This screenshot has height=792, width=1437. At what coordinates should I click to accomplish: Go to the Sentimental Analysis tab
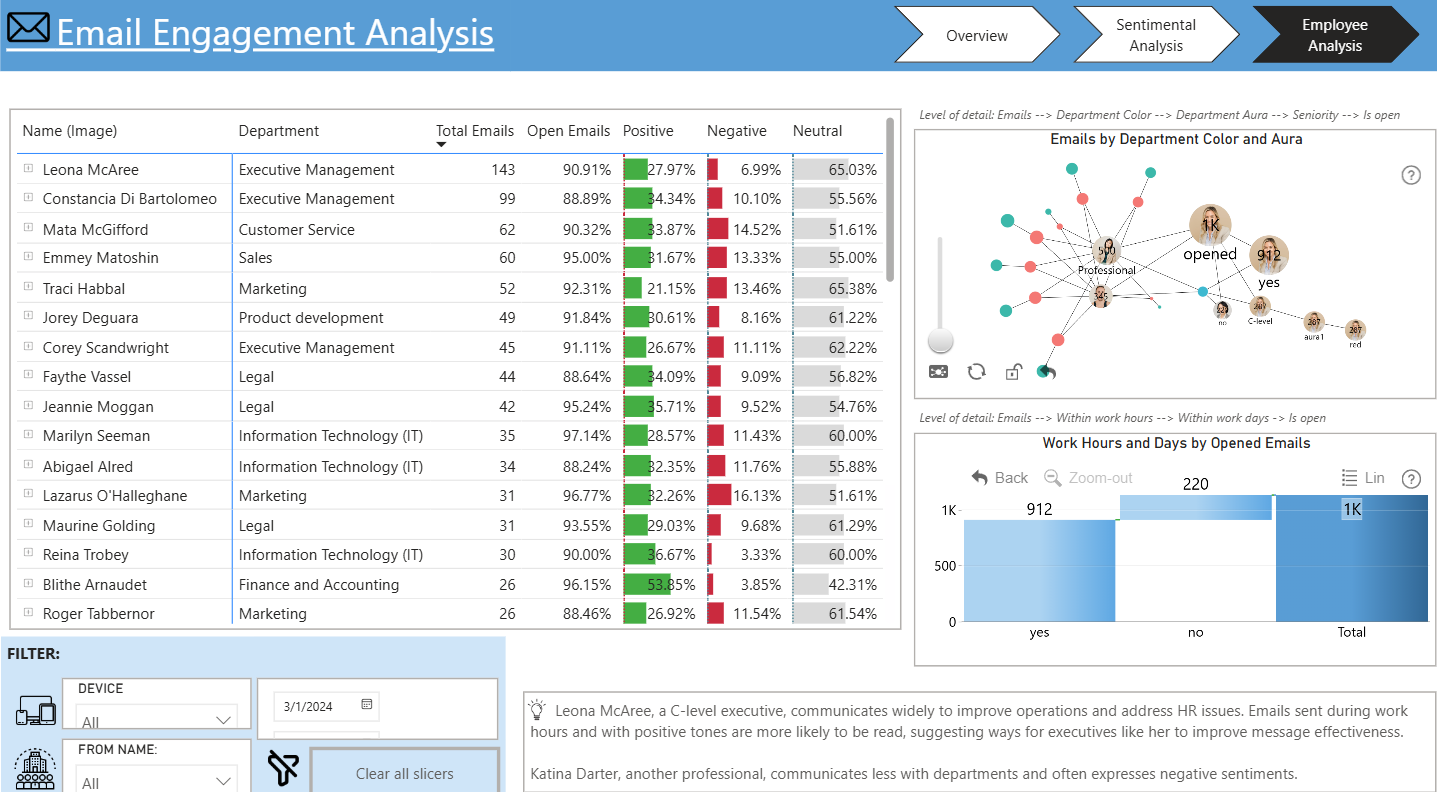point(1156,35)
